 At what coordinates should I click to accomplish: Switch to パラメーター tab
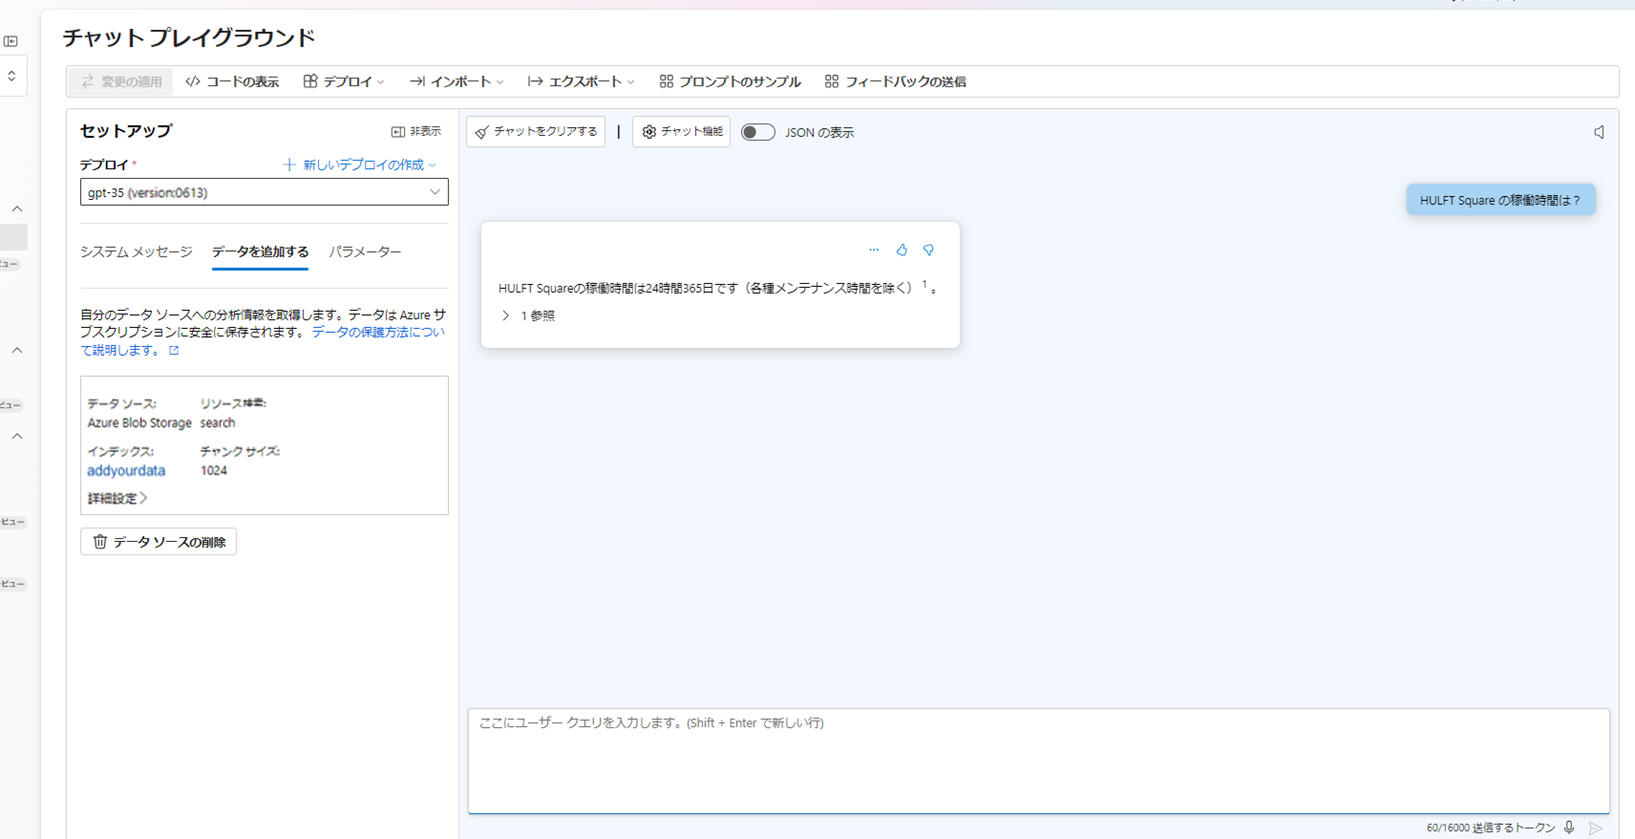365,252
